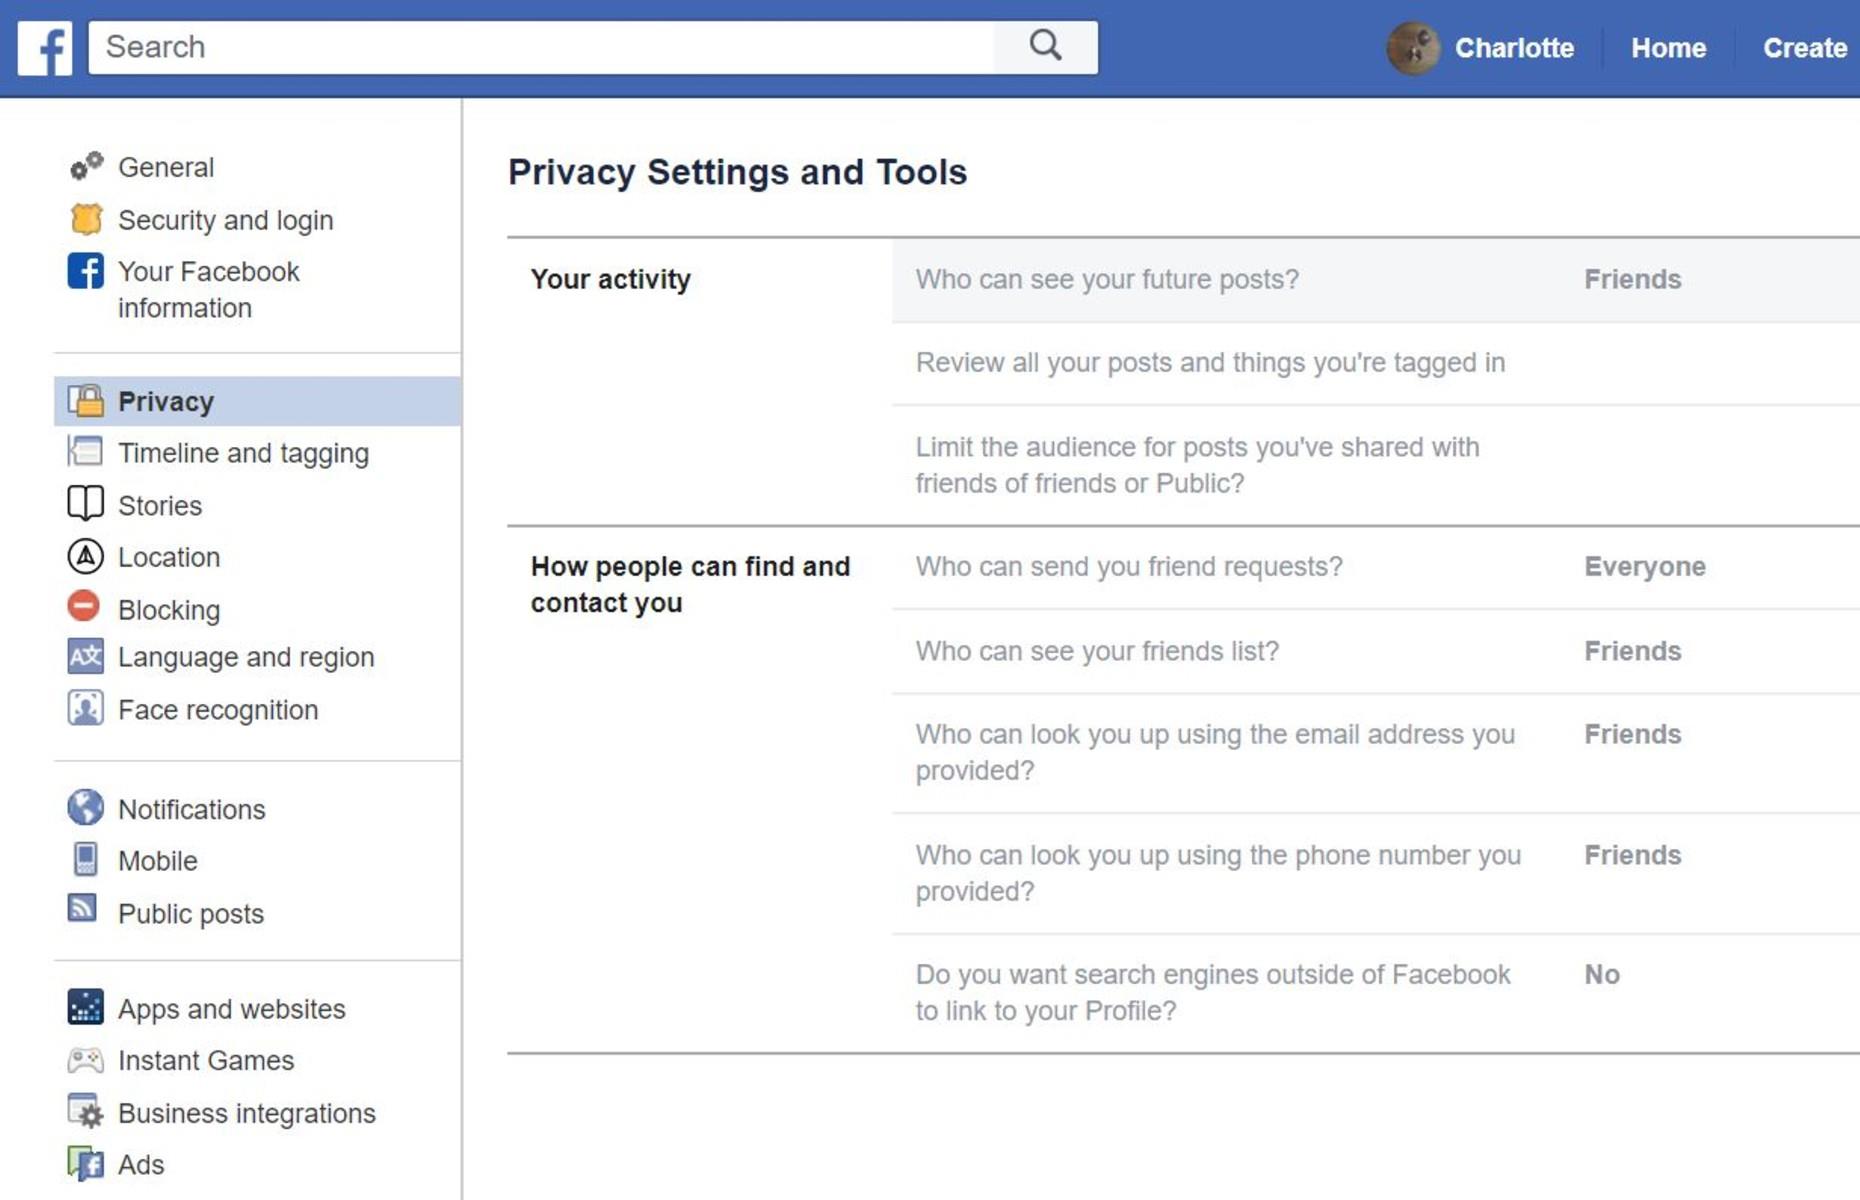Open the Home link
This screenshot has width=1860, height=1200.
(x=1668, y=48)
